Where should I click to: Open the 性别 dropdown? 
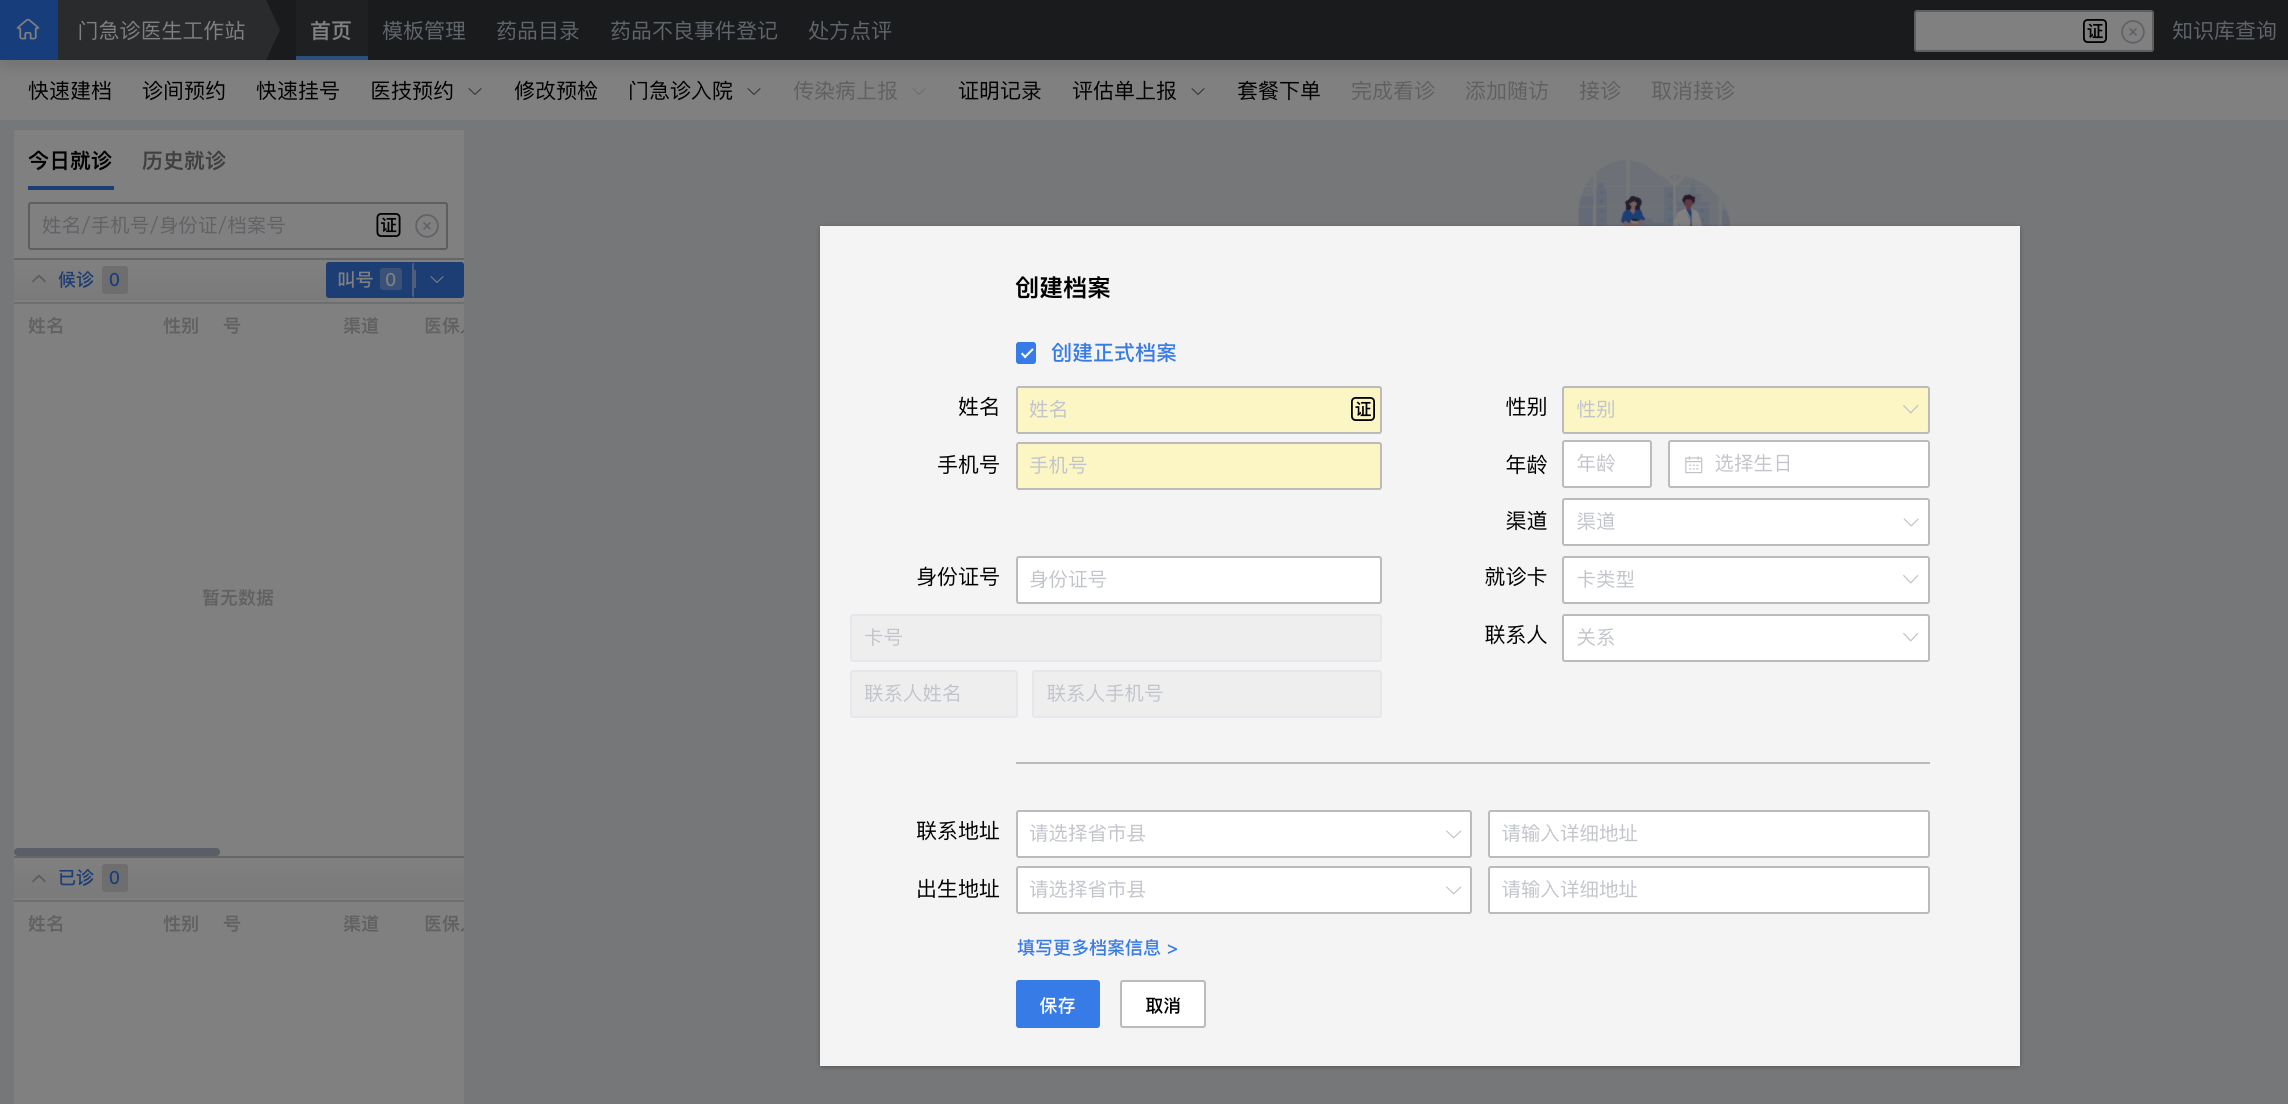click(1745, 409)
